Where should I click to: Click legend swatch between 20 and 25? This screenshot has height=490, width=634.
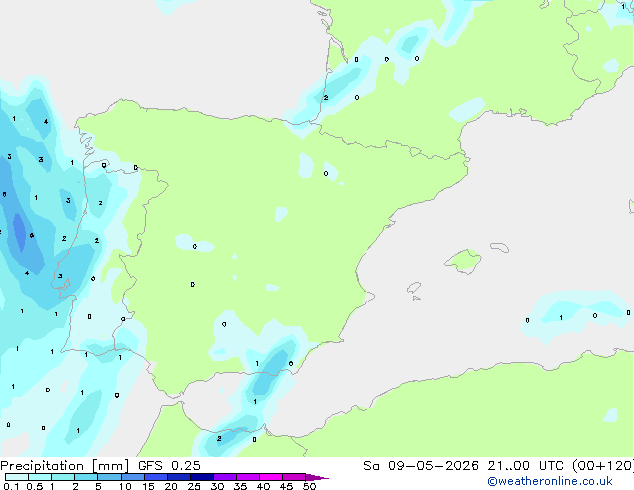(179, 477)
